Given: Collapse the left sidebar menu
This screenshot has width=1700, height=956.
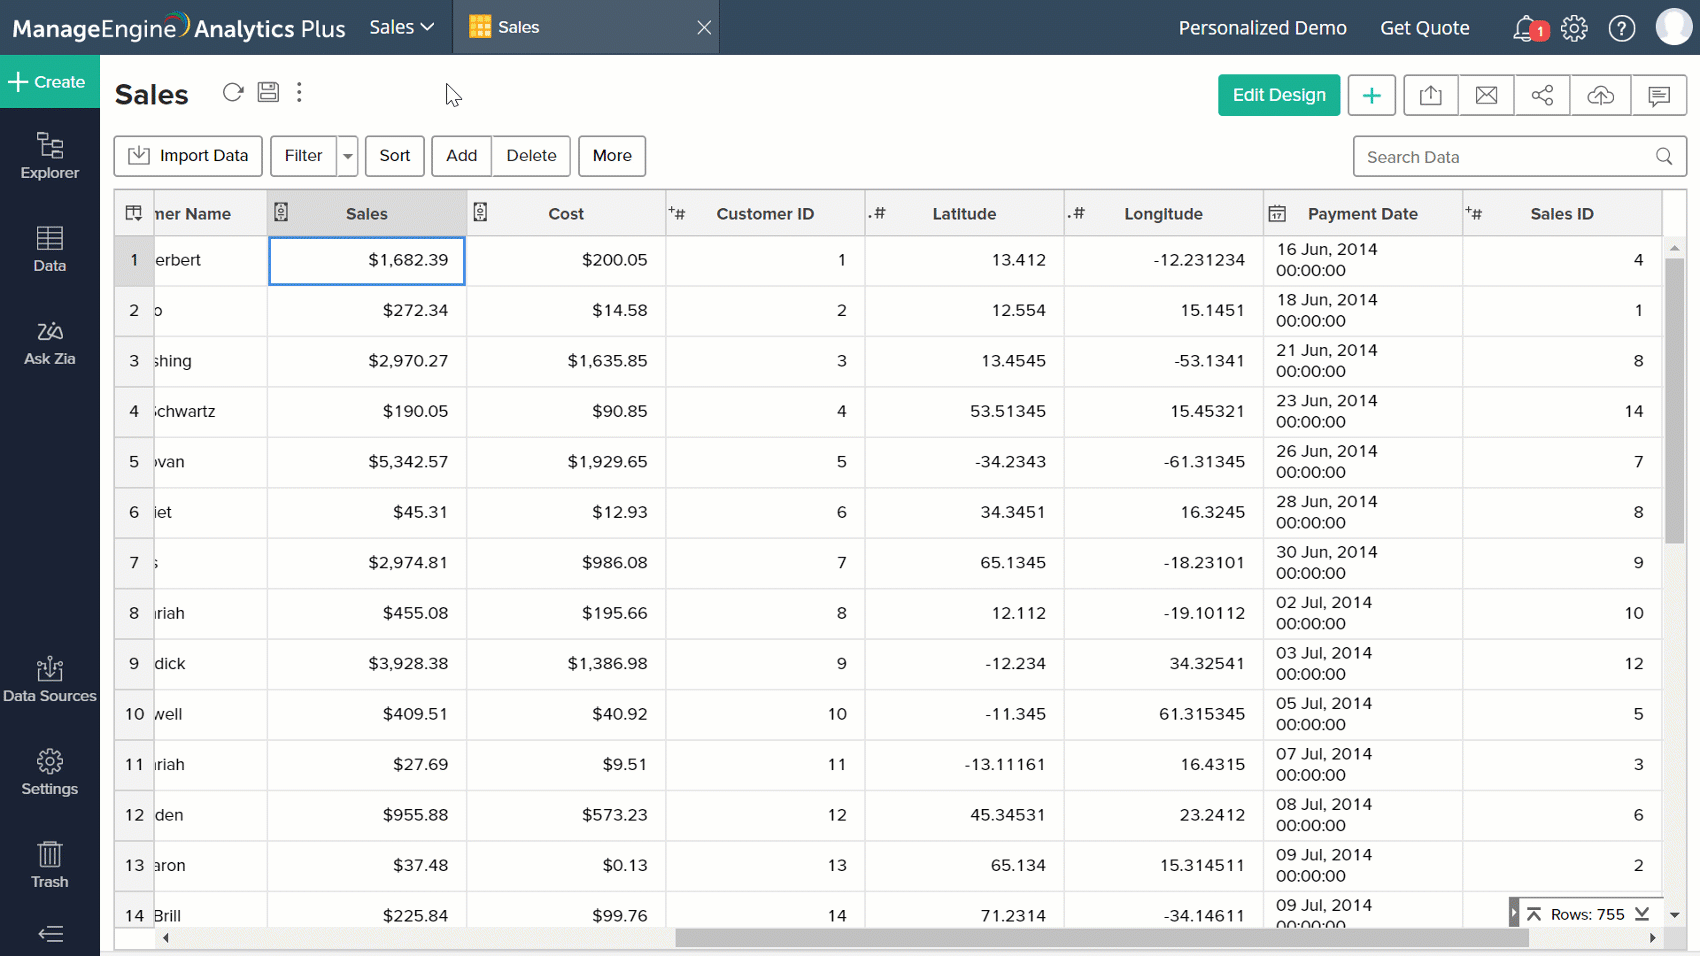Looking at the screenshot, I should 50,934.
